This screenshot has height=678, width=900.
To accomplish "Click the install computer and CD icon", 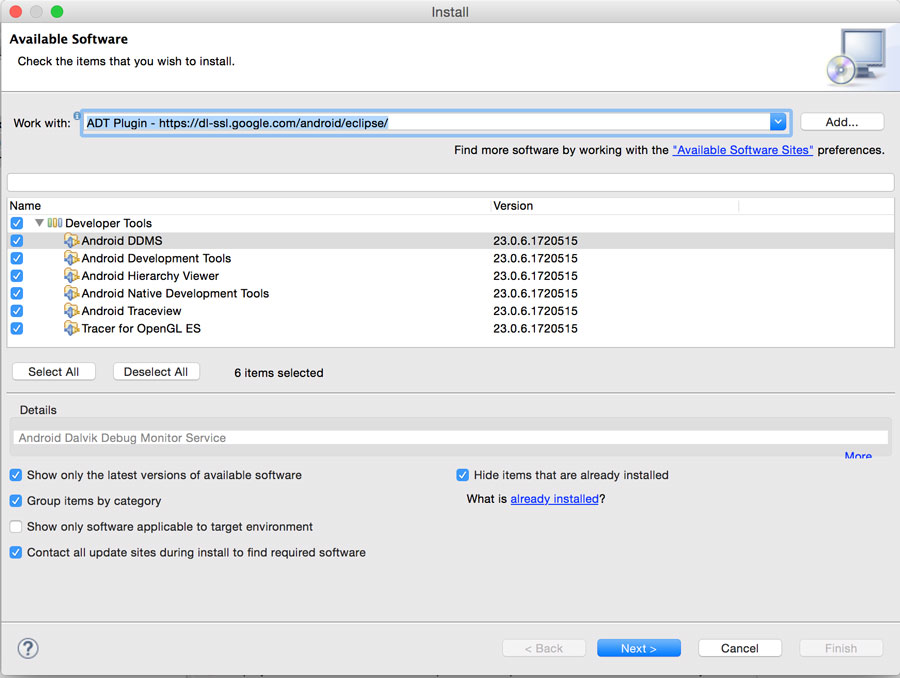I will [855, 57].
